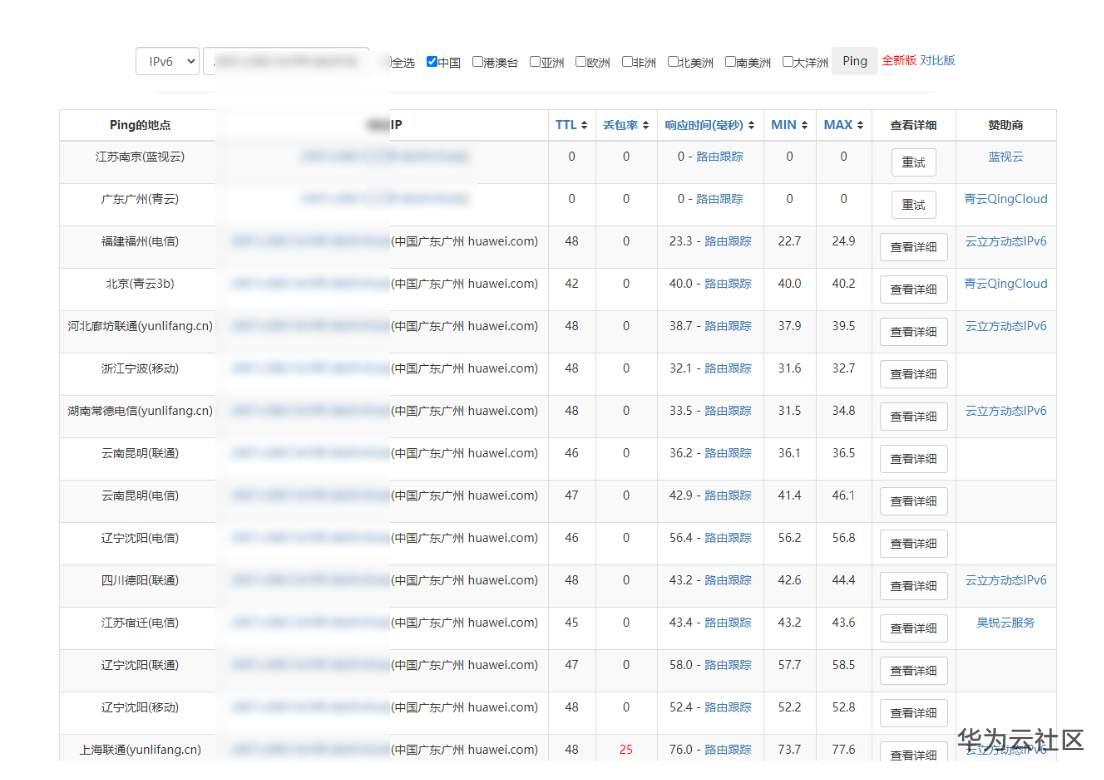Sort table by TTL column

tap(571, 125)
